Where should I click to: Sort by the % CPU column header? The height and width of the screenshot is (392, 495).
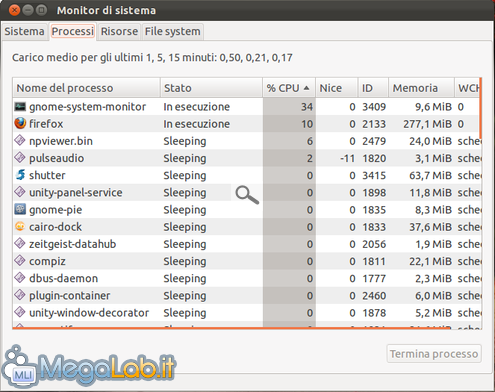pos(289,88)
